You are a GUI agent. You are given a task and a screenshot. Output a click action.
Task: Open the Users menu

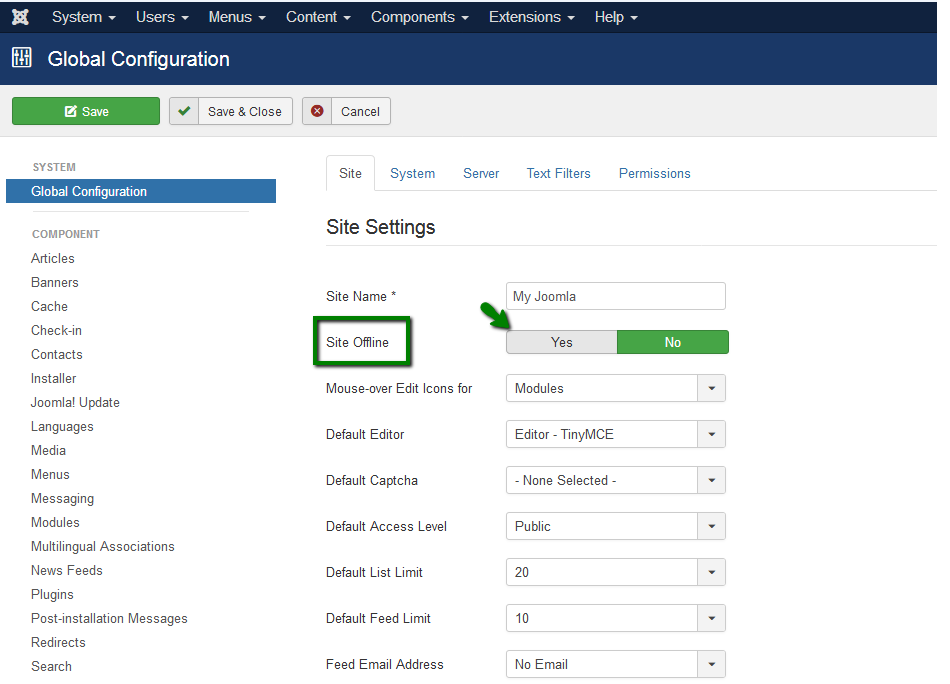162,17
